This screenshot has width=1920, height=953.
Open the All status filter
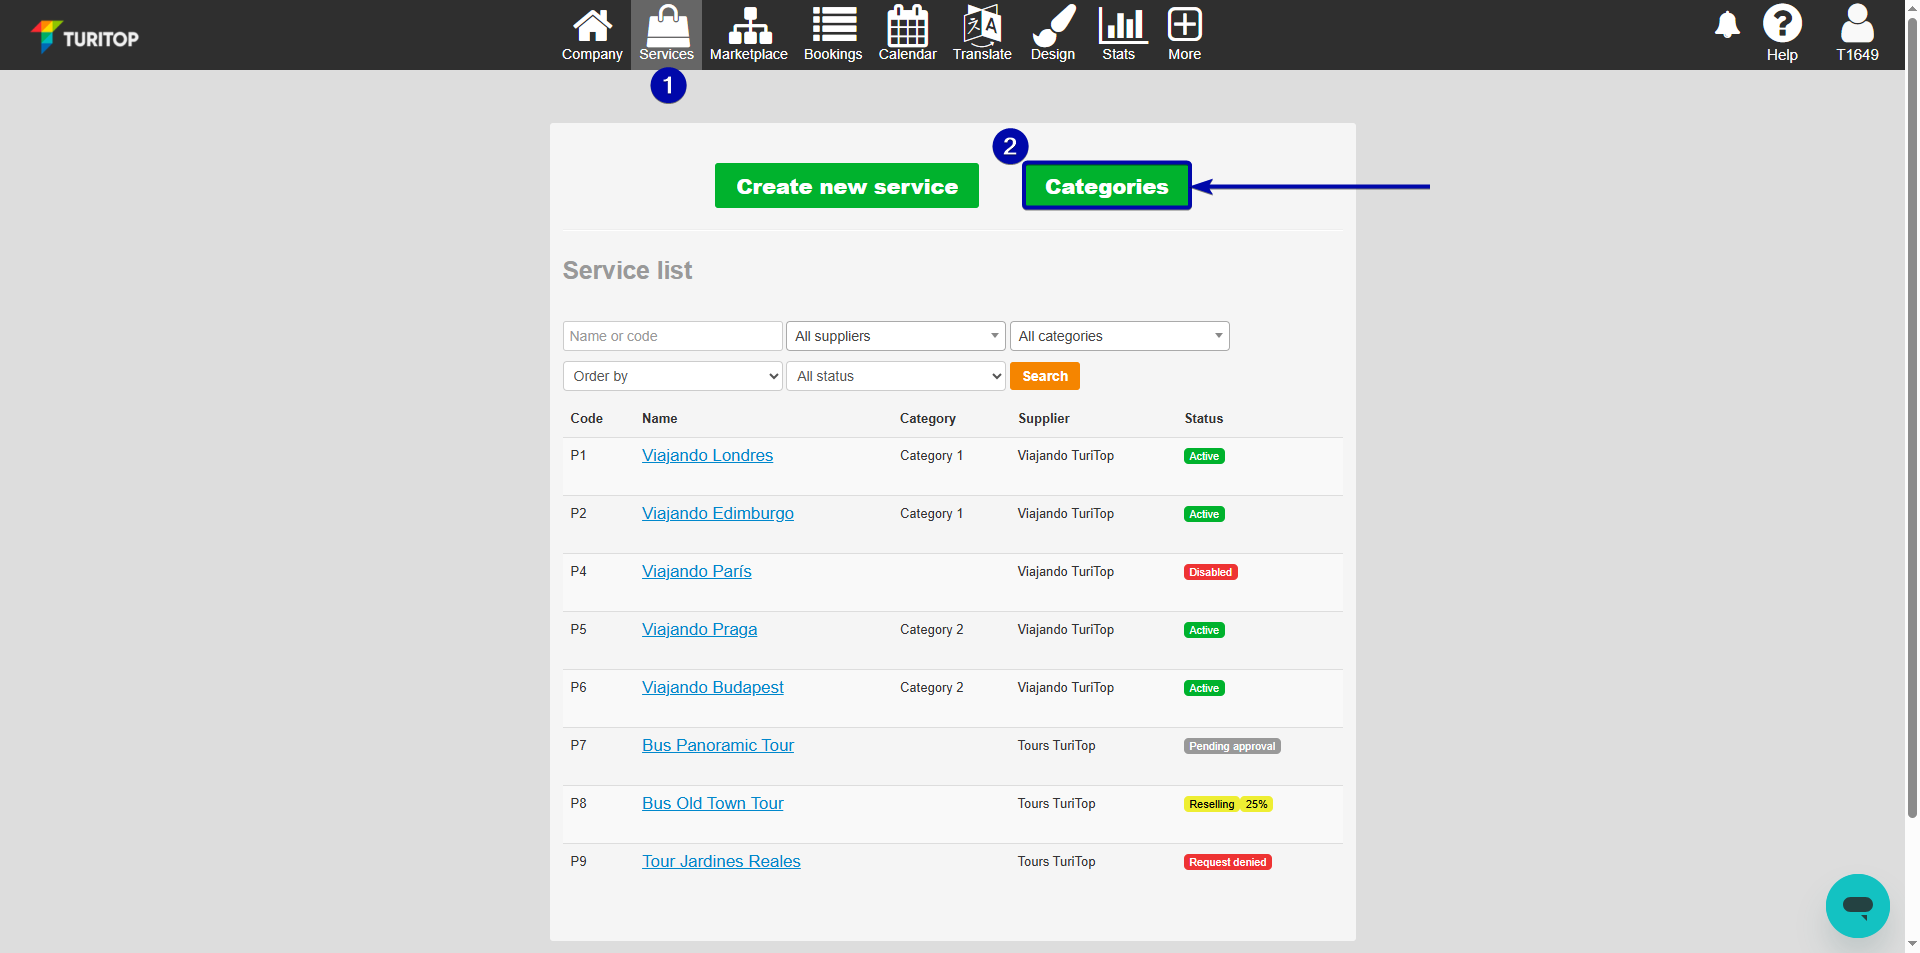(895, 376)
